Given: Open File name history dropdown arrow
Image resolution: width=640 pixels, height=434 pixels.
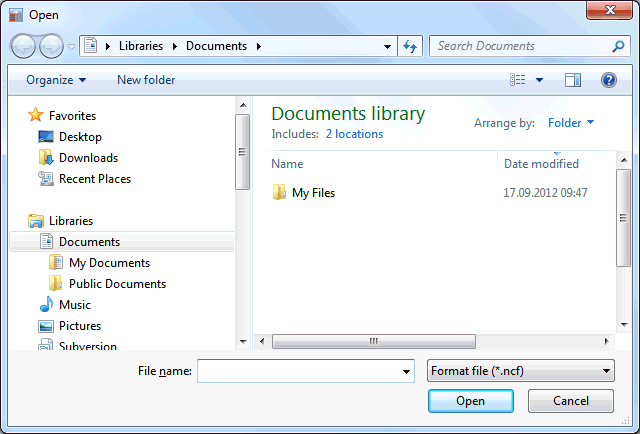Looking at the screenshot, I should (406, 372).
